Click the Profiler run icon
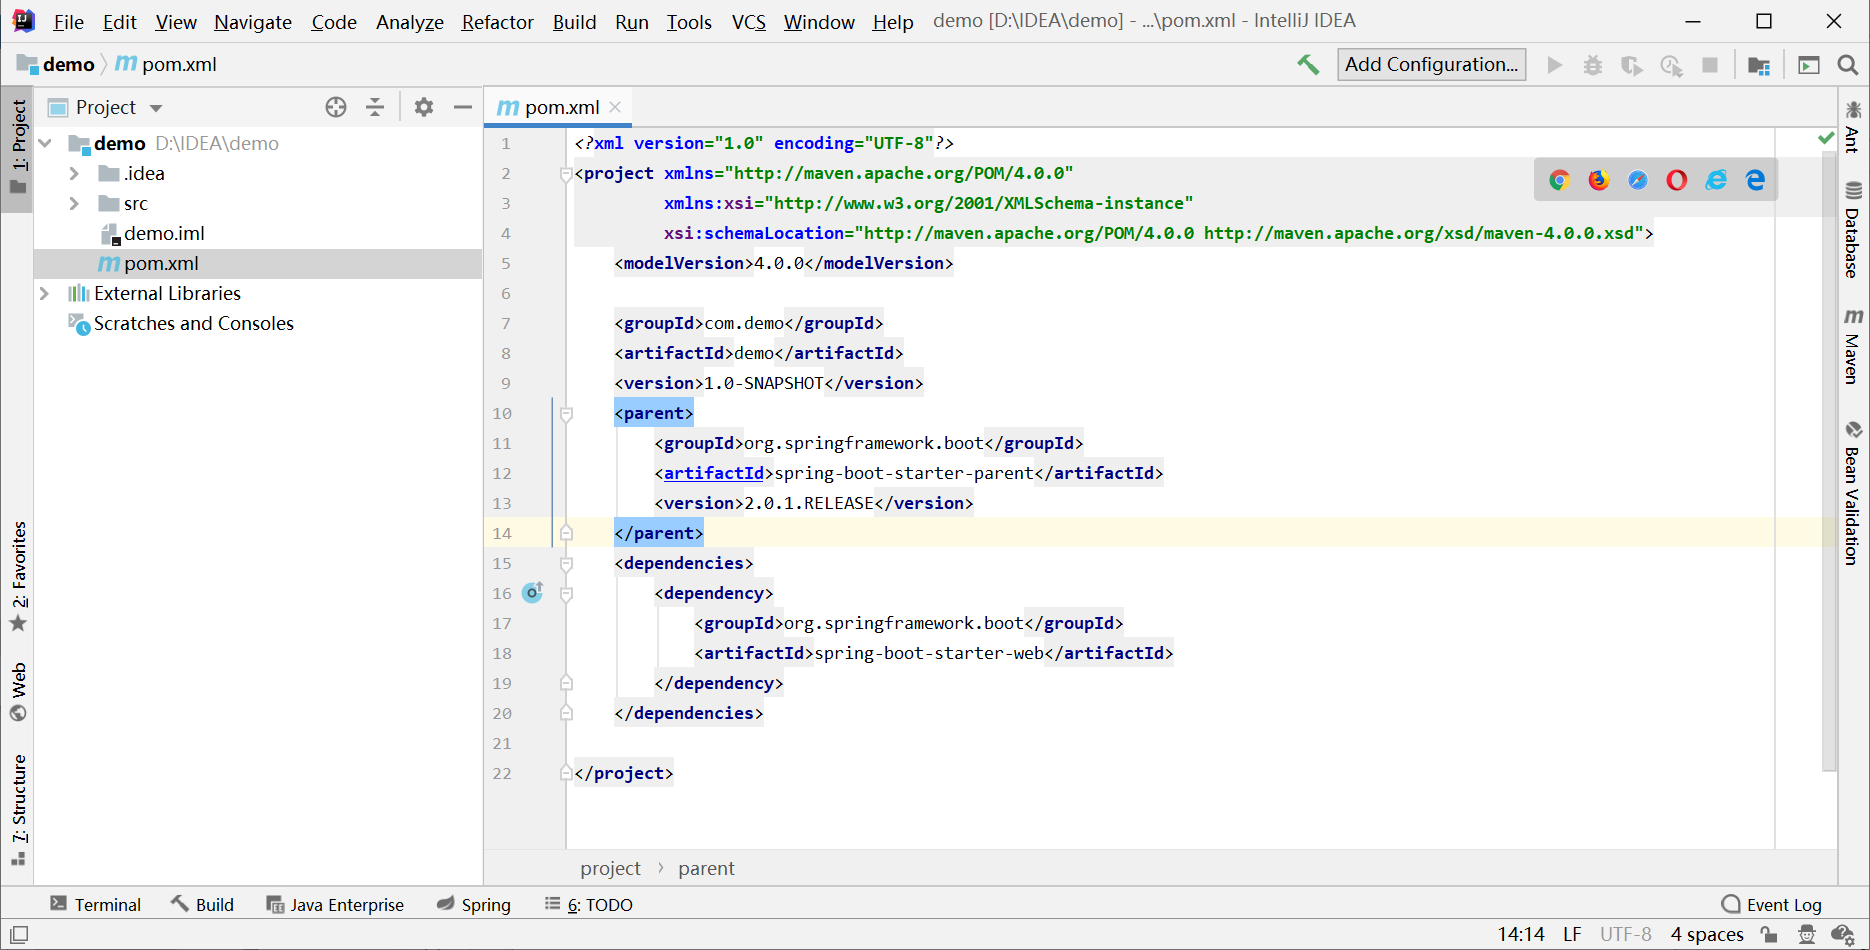Image resolution: width=1870 pixels, height=950 pixels. coord(1671,65)
